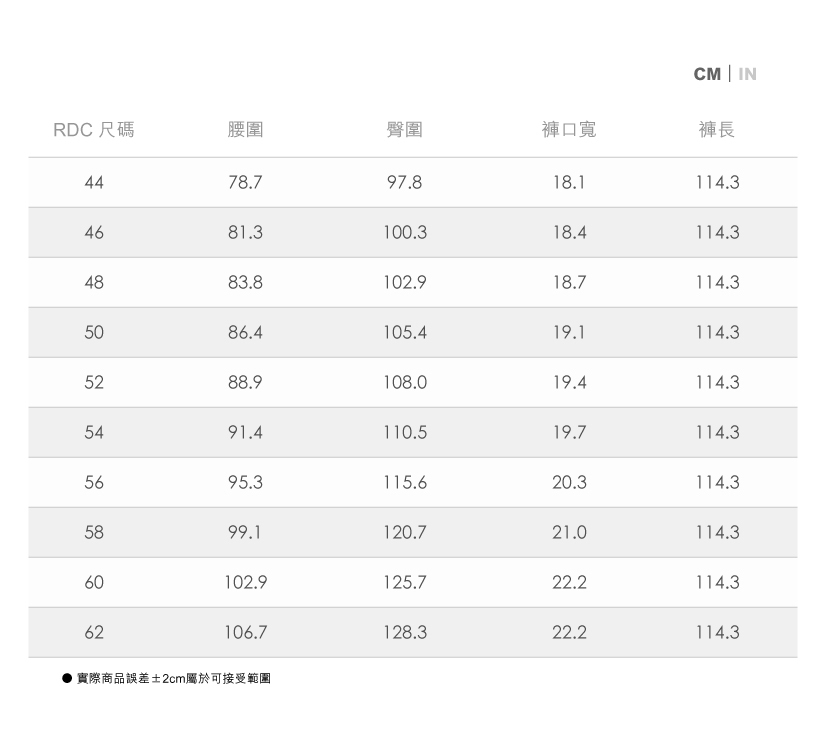Screen dimensions: 825x750
Task: Click the 臀圍 column header
Action: (x=404, y=130)
